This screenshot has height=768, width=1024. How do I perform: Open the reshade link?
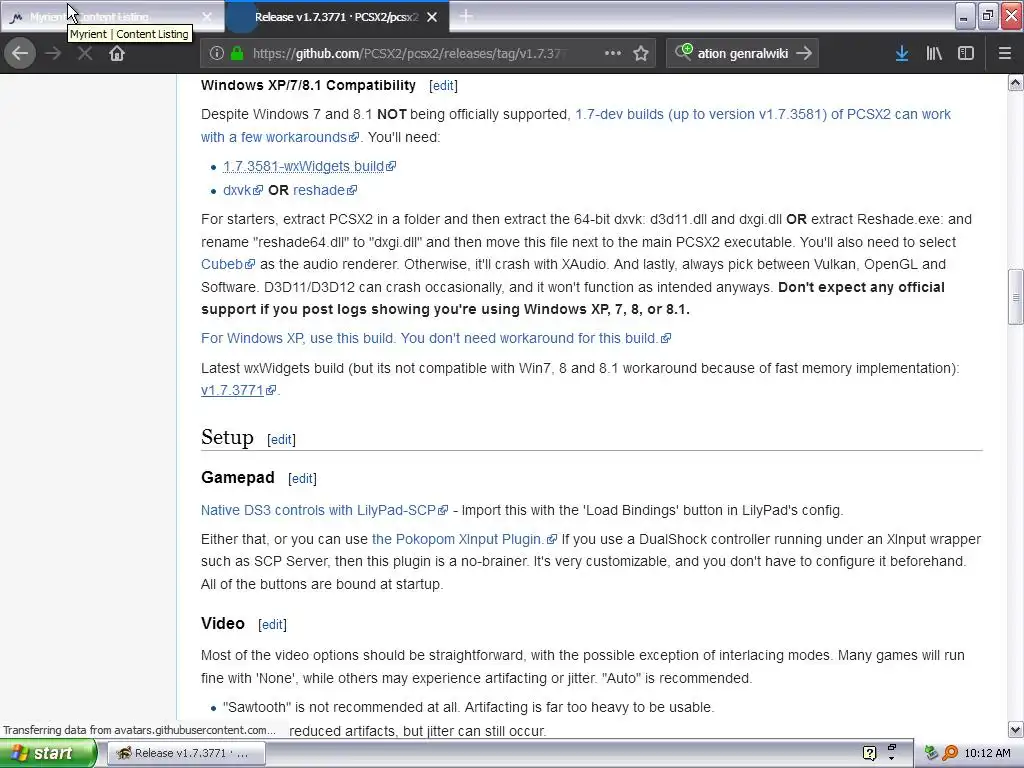(325, 190)
